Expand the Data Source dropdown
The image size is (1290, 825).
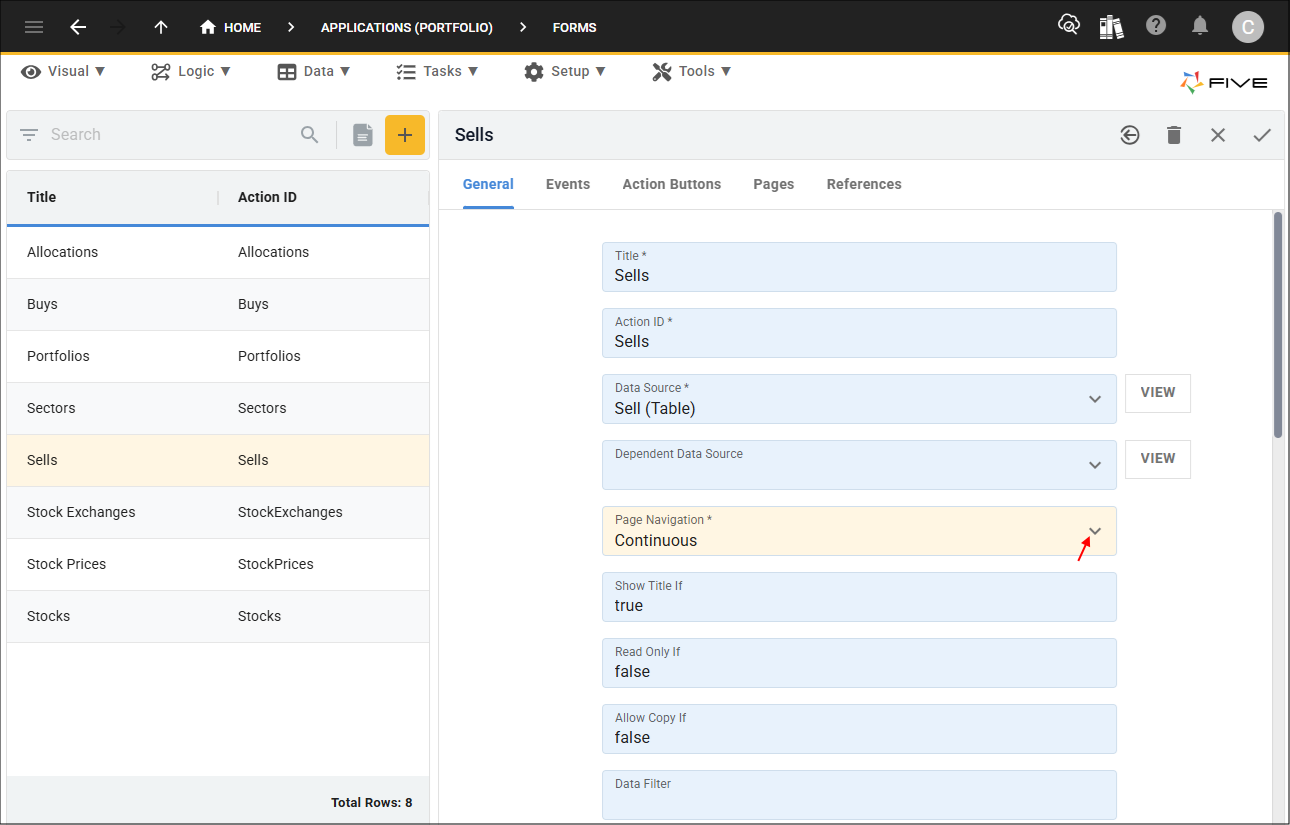click(1095, 399)
